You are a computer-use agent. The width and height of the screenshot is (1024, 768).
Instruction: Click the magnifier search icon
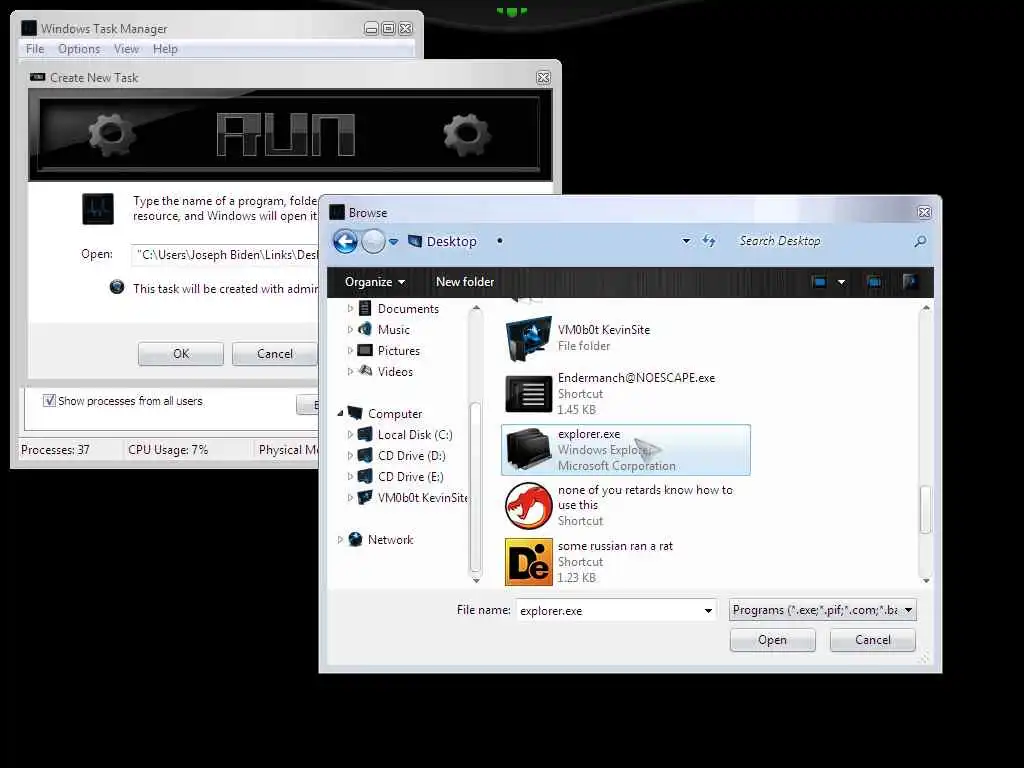(x=920, y=242)
